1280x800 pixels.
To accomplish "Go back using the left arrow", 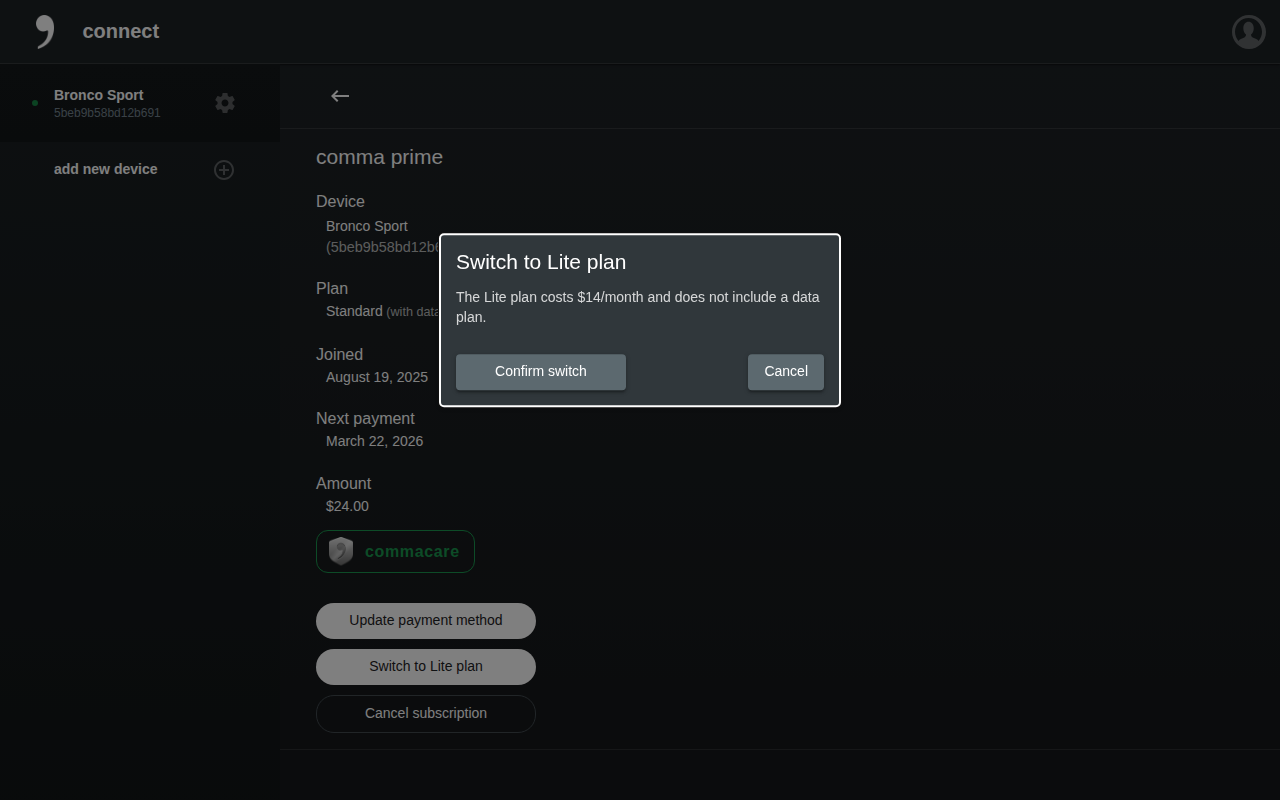I will click(x=340, y=96).
